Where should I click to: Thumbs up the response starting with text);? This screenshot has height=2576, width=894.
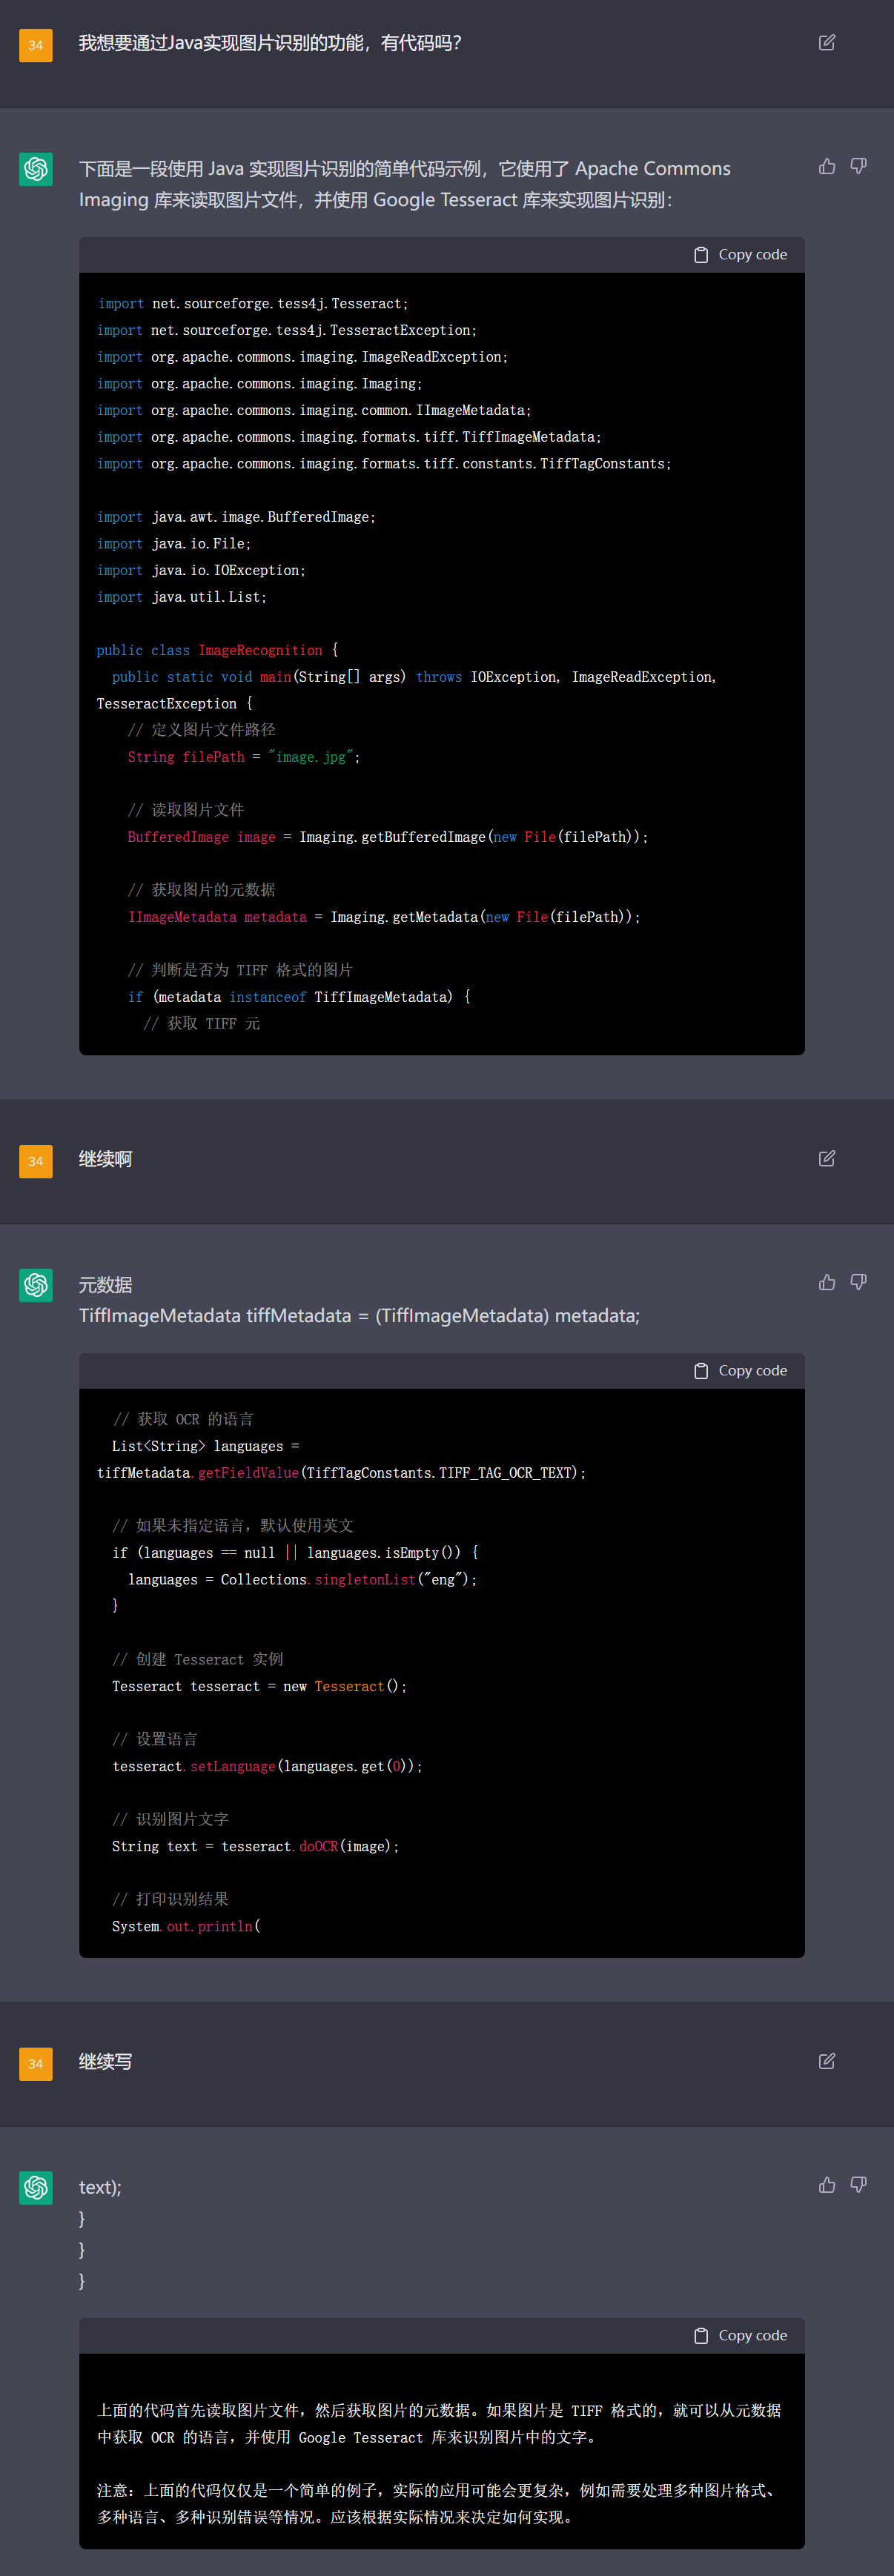[826, 2185]
